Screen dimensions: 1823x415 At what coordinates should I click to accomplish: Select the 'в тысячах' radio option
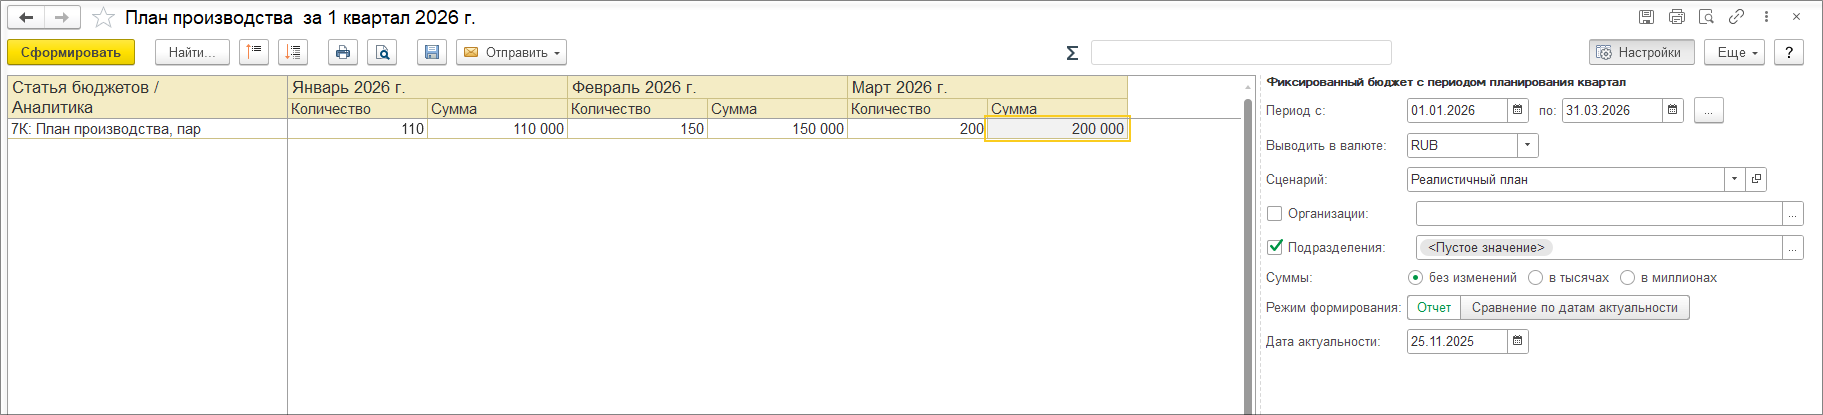(x=1536, y=278)
